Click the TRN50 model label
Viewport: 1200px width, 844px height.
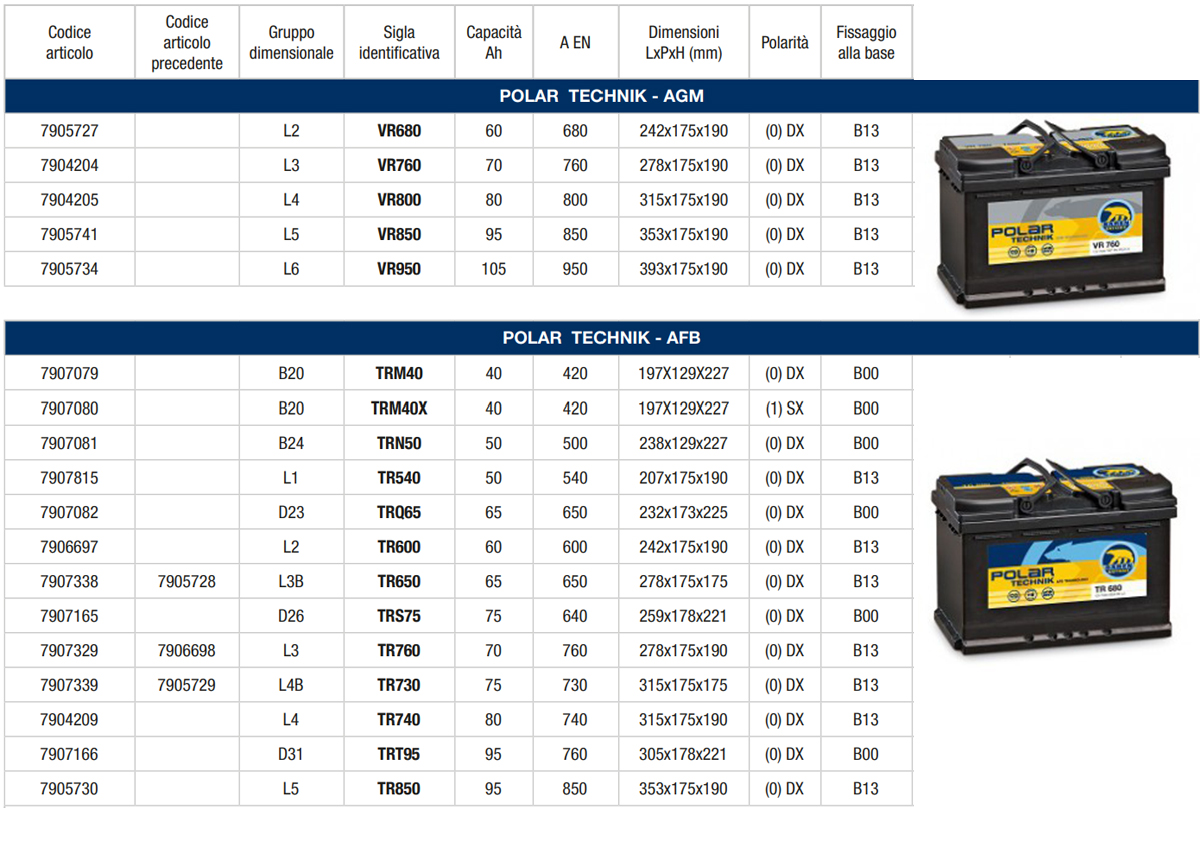coord(399,443)
